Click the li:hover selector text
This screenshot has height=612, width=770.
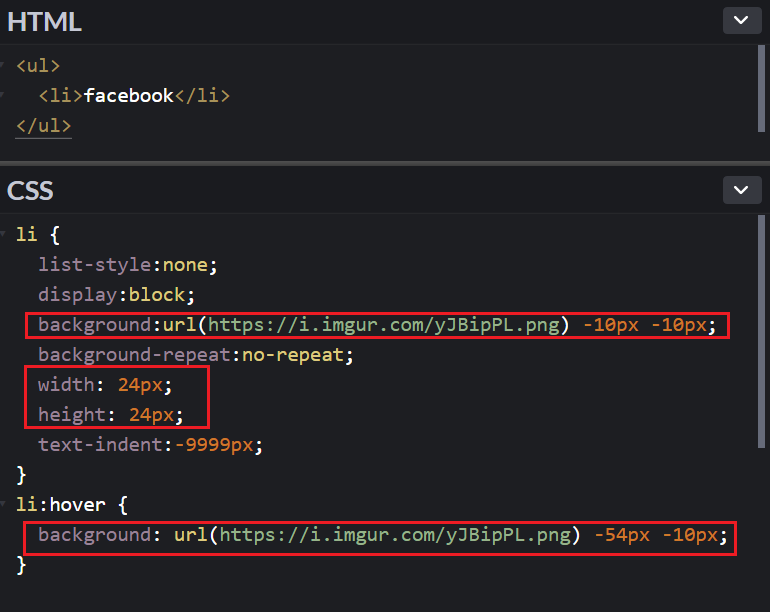click(x=61, y=505)
